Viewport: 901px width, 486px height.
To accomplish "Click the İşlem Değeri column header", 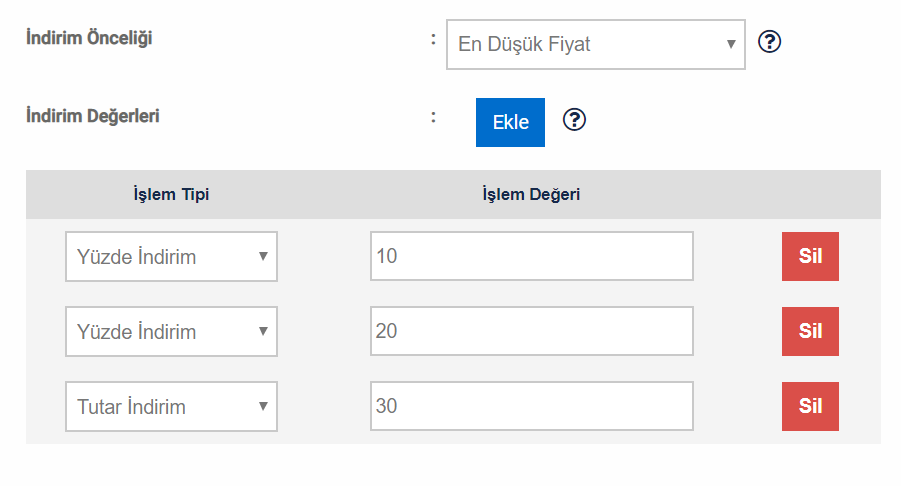I will click(531, 194).
